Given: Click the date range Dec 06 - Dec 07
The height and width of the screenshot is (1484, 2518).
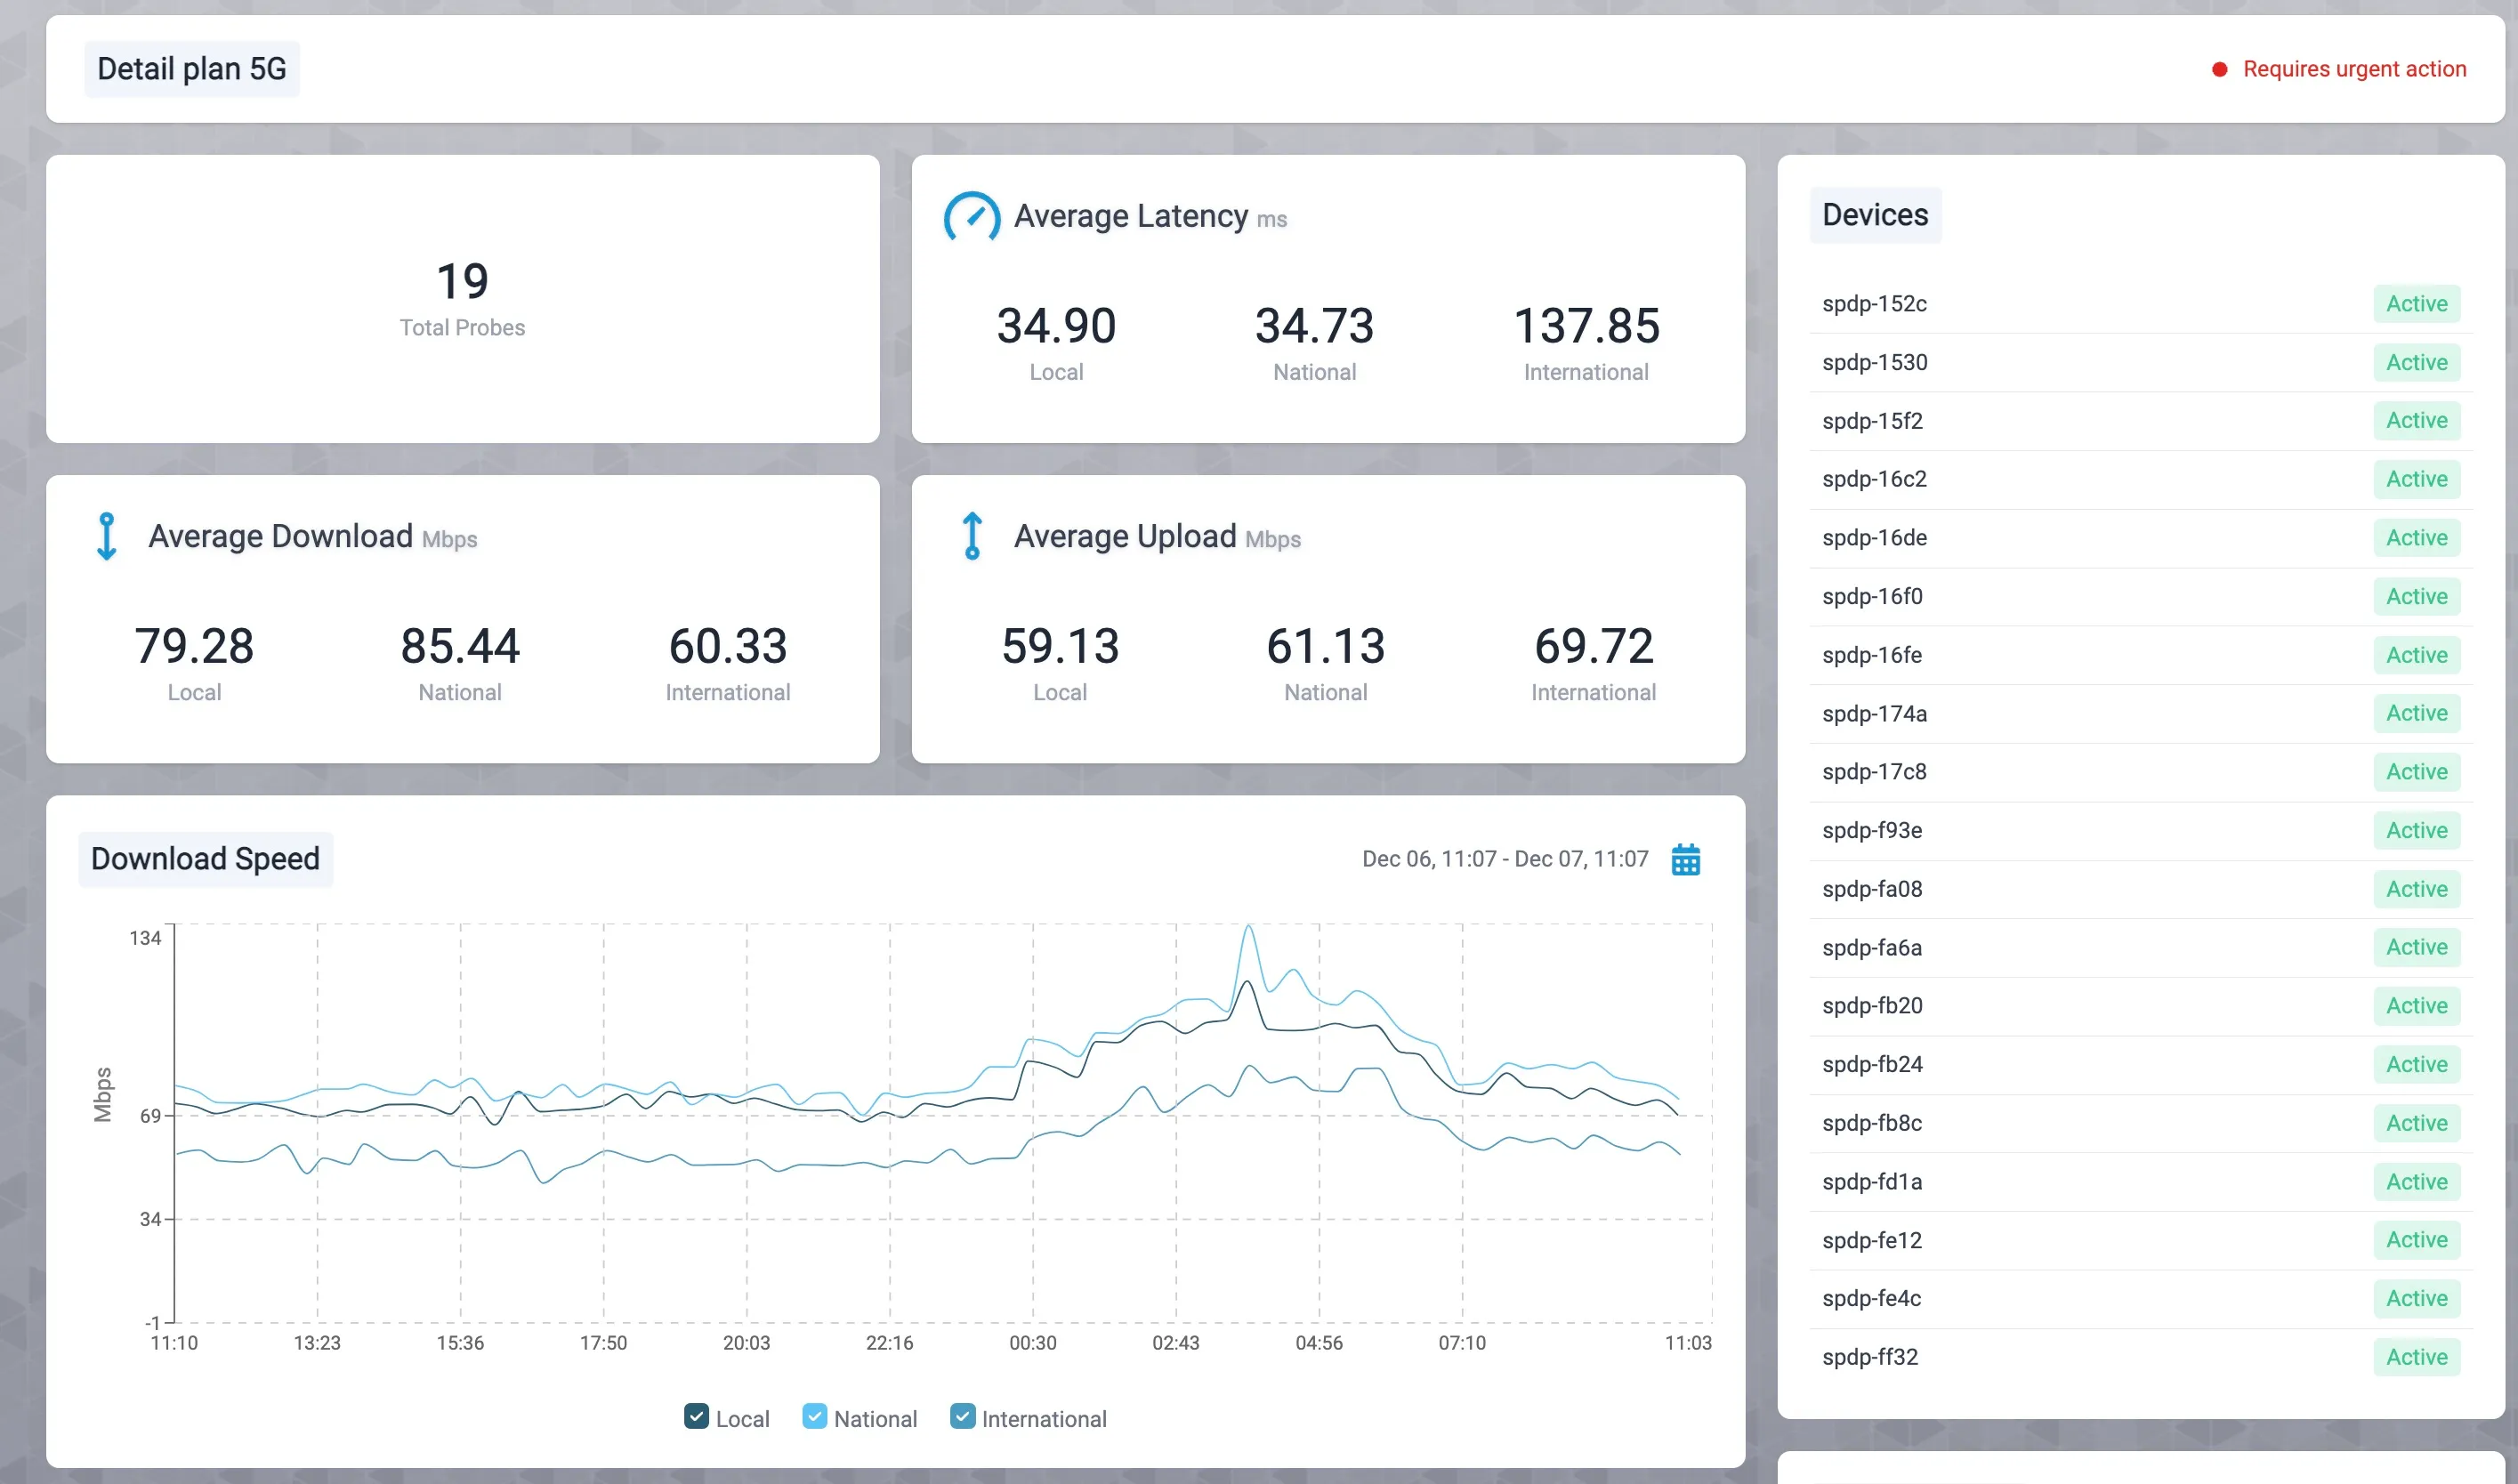Looking at the screenshot, I should (x=1505, y=859).
